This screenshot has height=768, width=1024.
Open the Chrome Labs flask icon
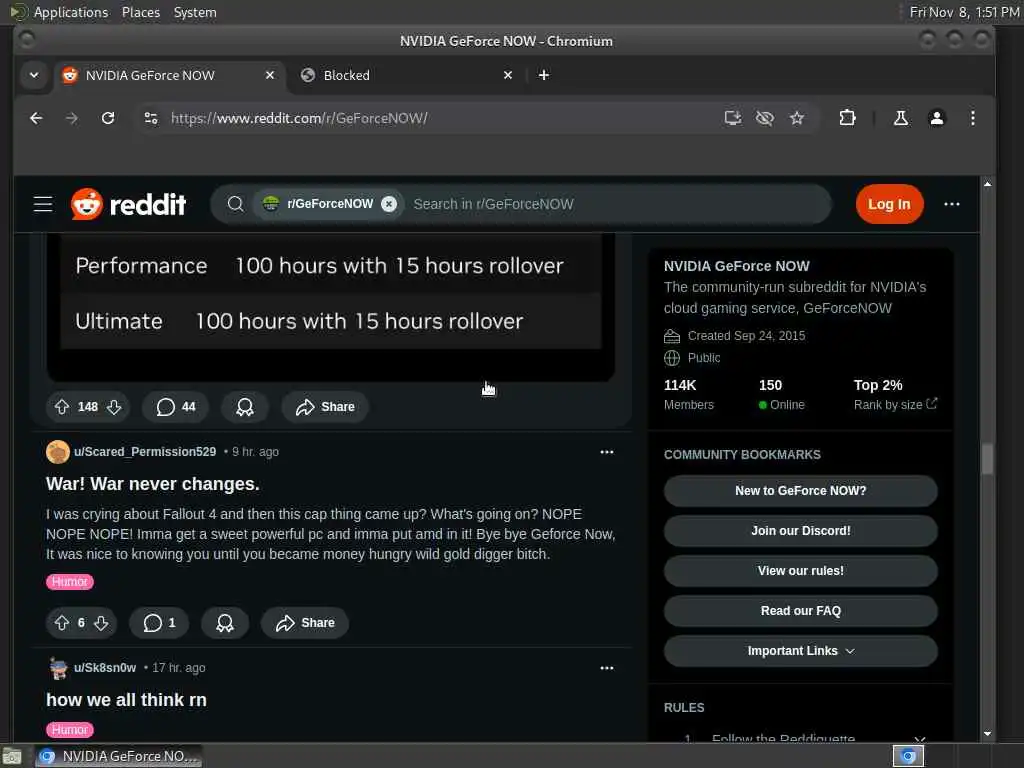pyautogui.click(x=901, y=118)
